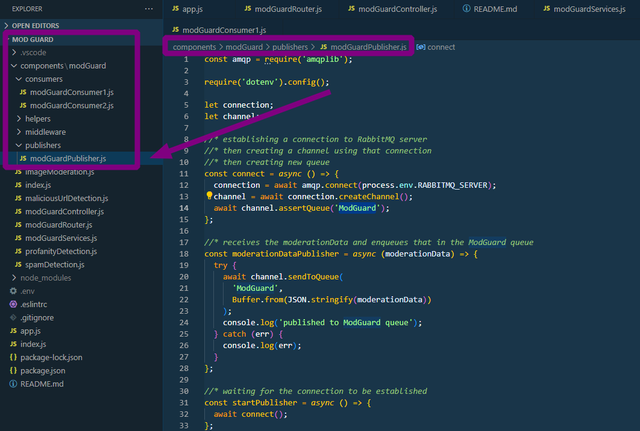Open maliciousUrlDetection.js file
This screenshot has width=640, height=431.
67,198
